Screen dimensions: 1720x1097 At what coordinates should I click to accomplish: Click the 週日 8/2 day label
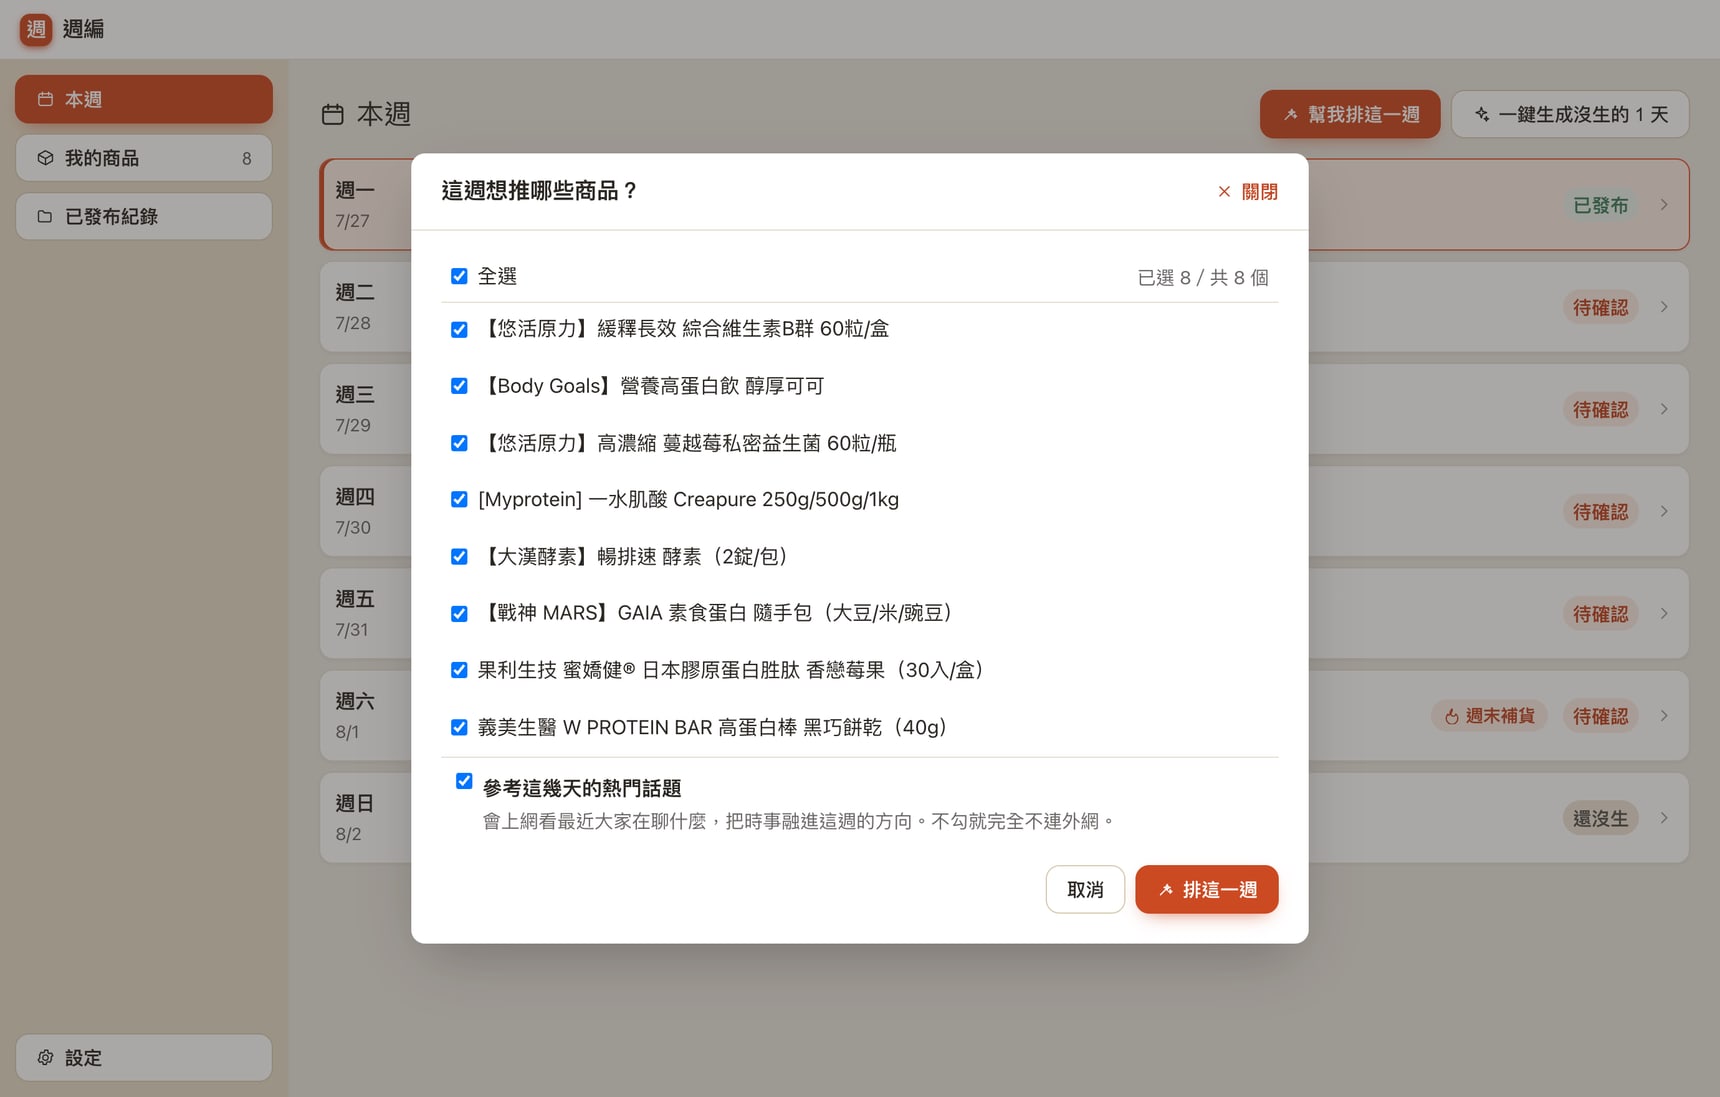[x=355, y=818]
